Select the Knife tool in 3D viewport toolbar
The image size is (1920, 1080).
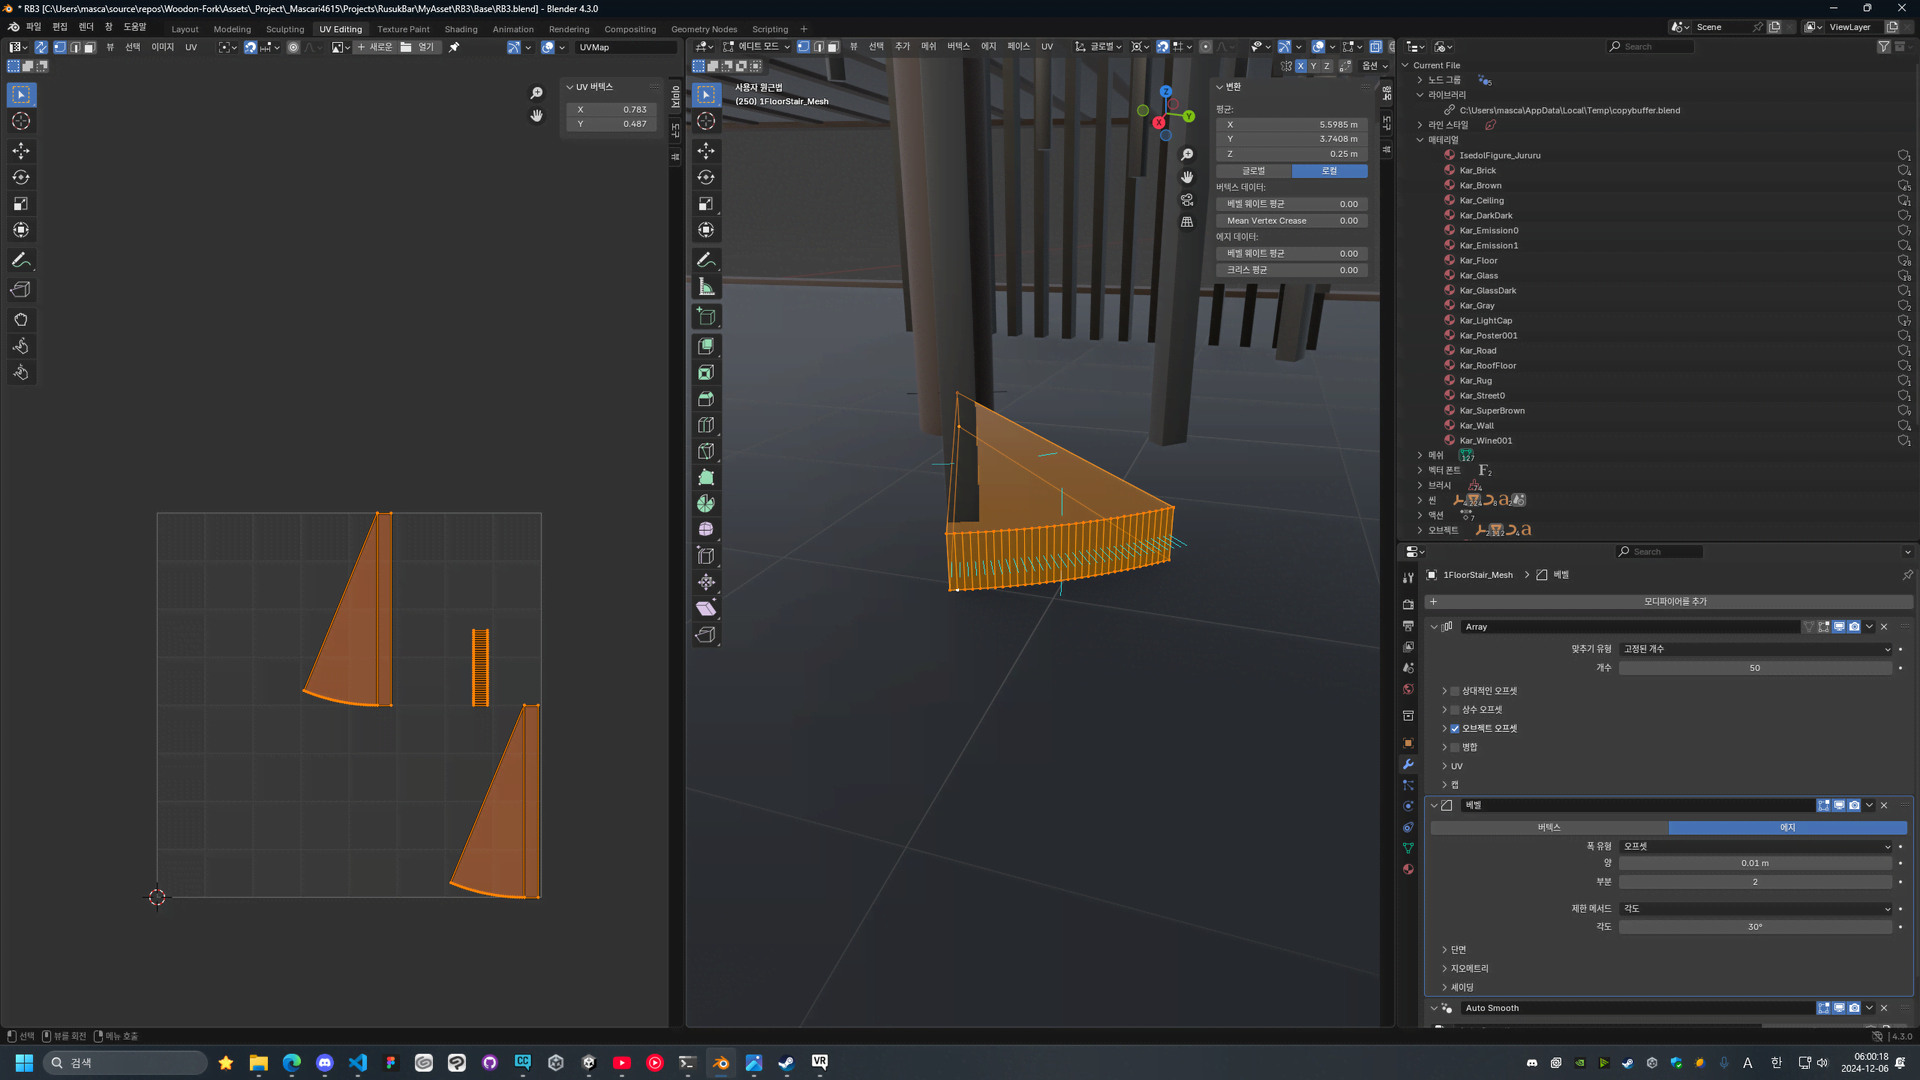coord(706,451)
